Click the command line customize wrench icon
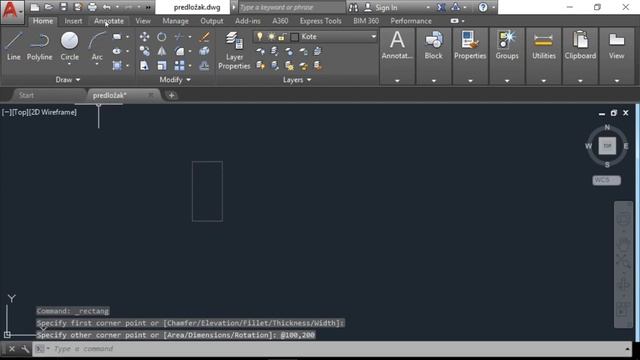This screenshot has height=360, width=640. click(x=25, y=349)
